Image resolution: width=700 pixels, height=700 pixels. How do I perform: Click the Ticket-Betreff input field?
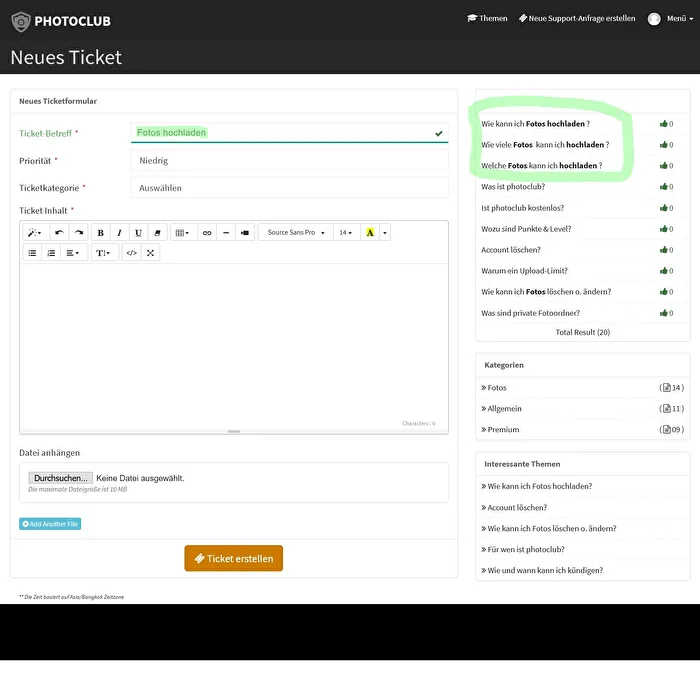point(290,133)
